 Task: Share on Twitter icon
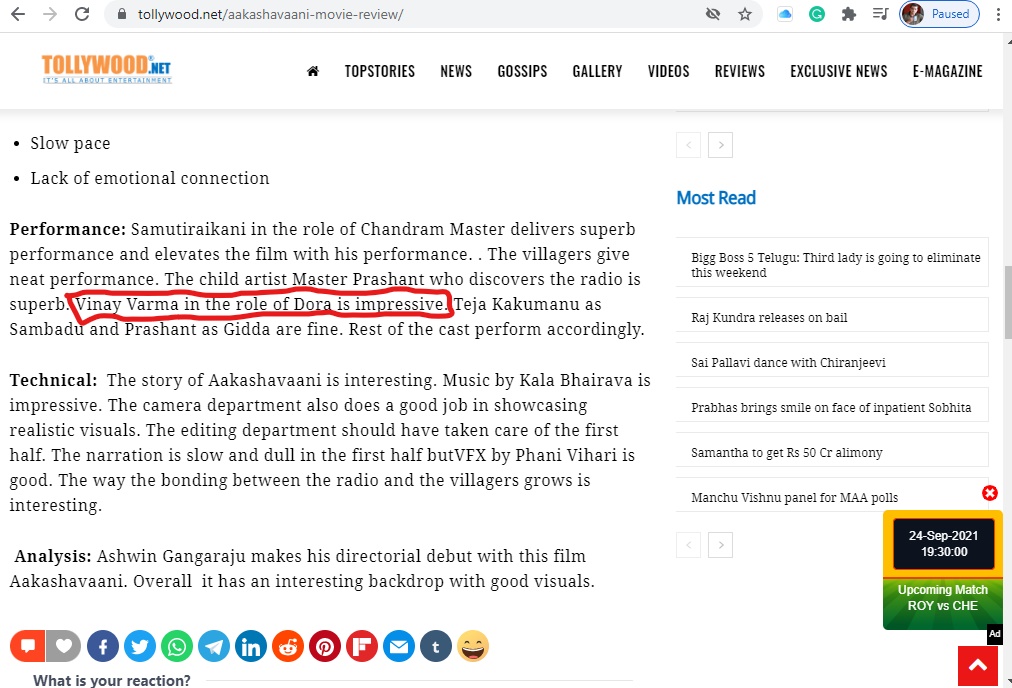tap(140, 646)
